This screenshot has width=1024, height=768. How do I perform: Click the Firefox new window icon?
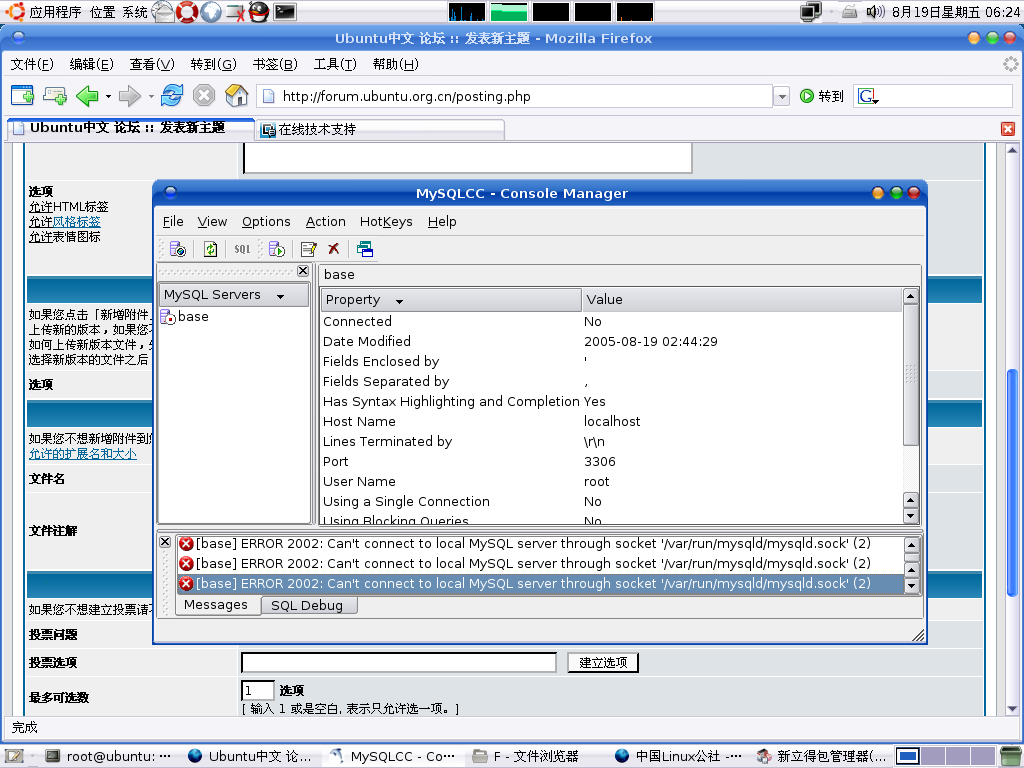coord(23,96)
